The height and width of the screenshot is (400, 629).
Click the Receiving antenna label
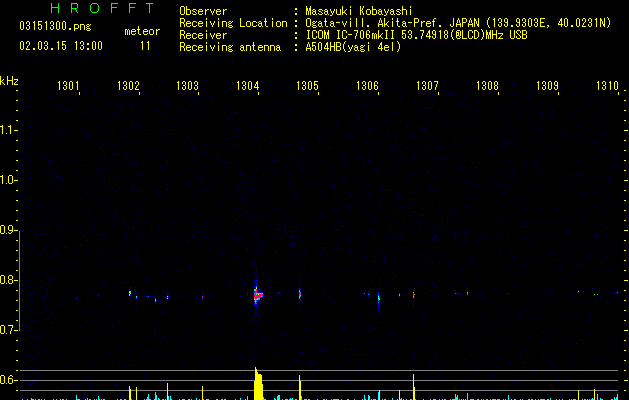coord(230,47)
